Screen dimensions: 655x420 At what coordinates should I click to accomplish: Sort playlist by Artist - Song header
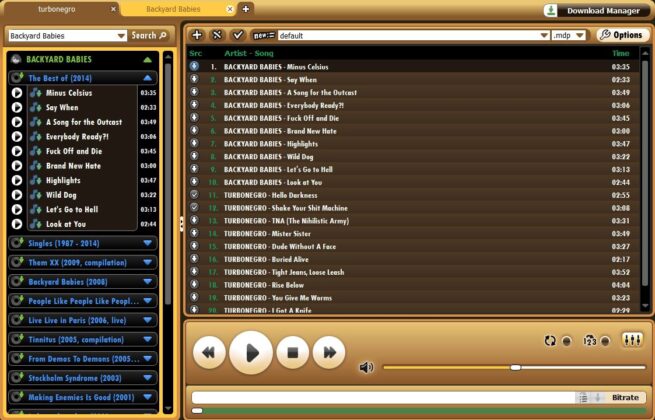[249, 53]
